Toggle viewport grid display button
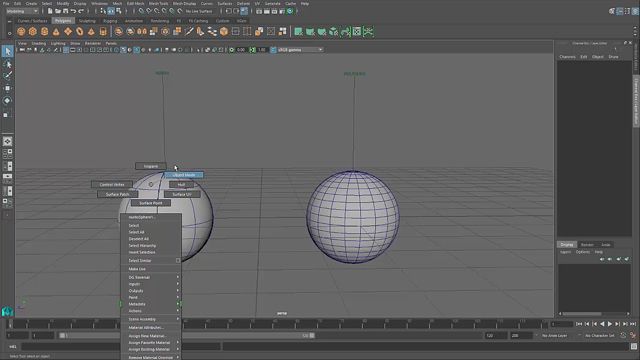Image resolution: width=640 pixels, height=360 pixels. pyautogui.click(x=66, y=50)
